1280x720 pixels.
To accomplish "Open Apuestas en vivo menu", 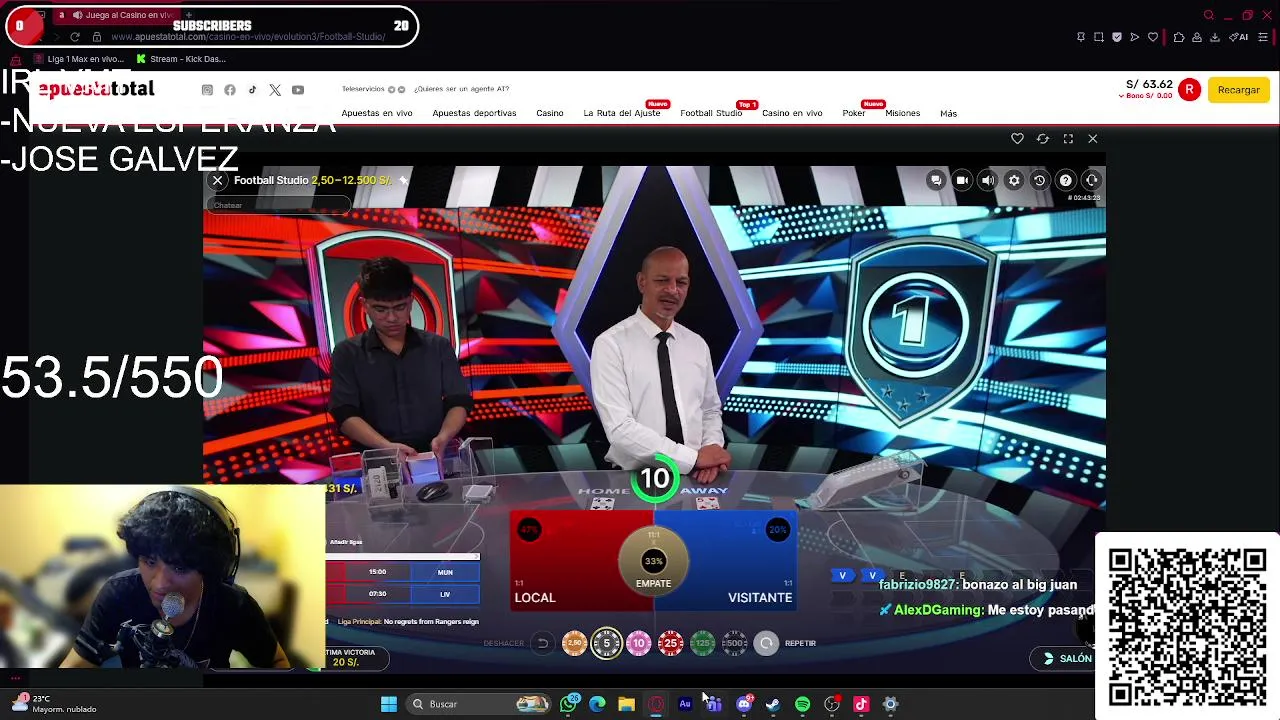I will point(377,113).
